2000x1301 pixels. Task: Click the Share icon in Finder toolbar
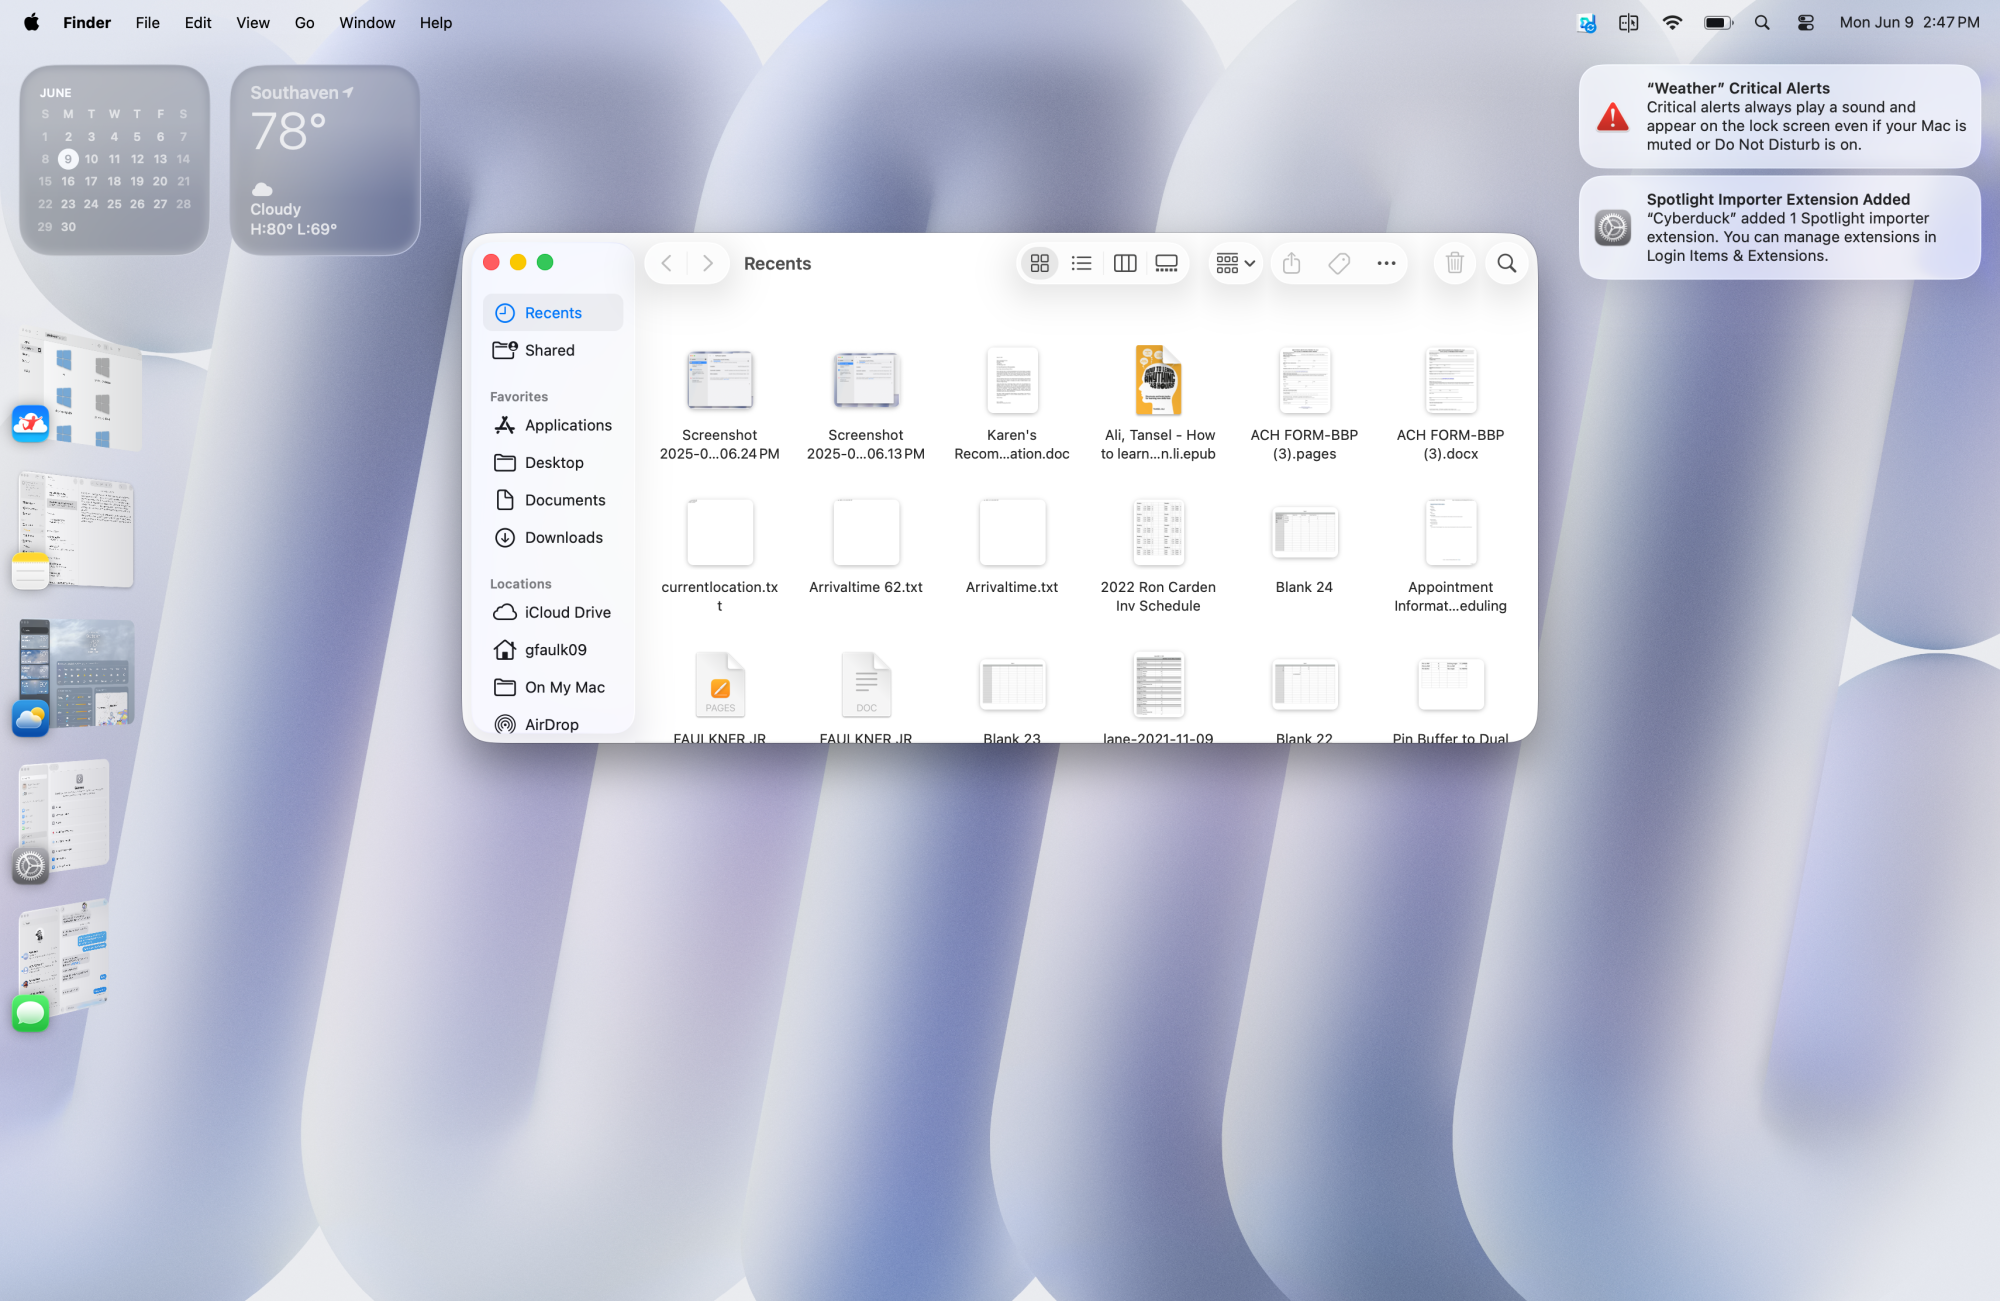click(1291, 263)
